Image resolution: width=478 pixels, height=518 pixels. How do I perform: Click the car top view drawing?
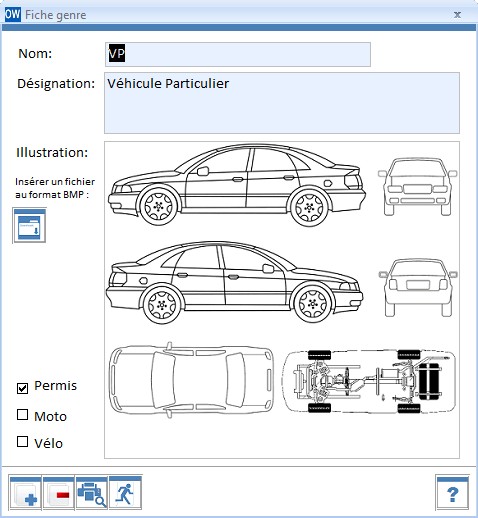click(x=191, y=380)
